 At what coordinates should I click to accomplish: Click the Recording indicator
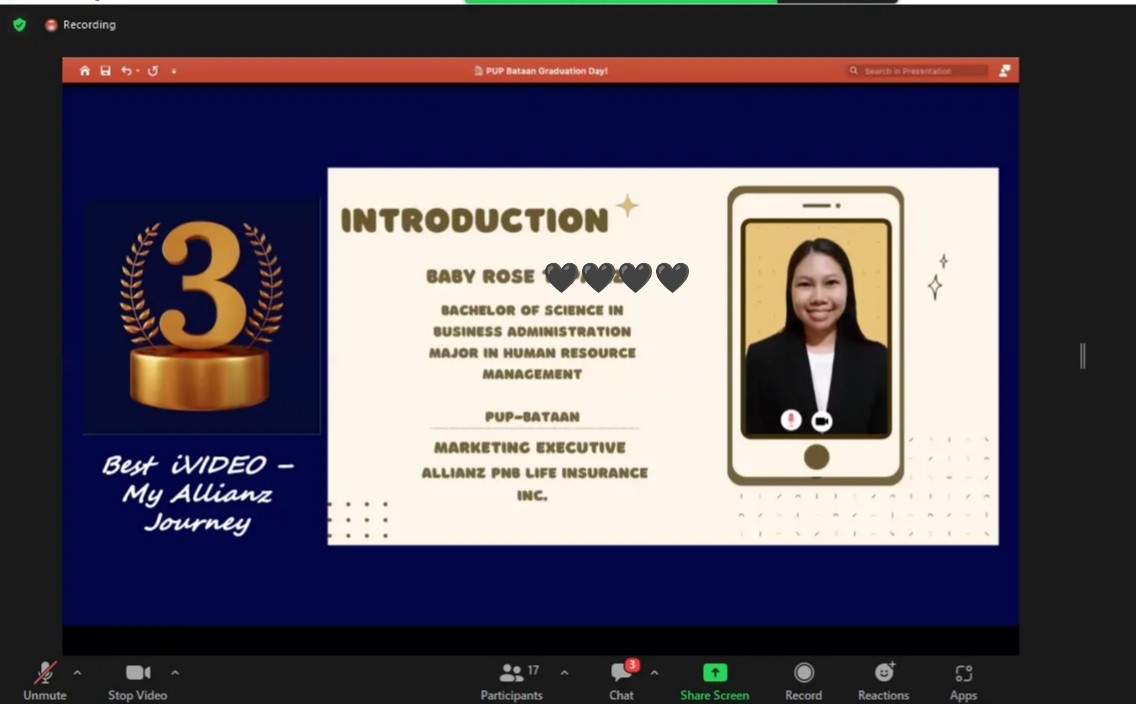coord(80,25)
